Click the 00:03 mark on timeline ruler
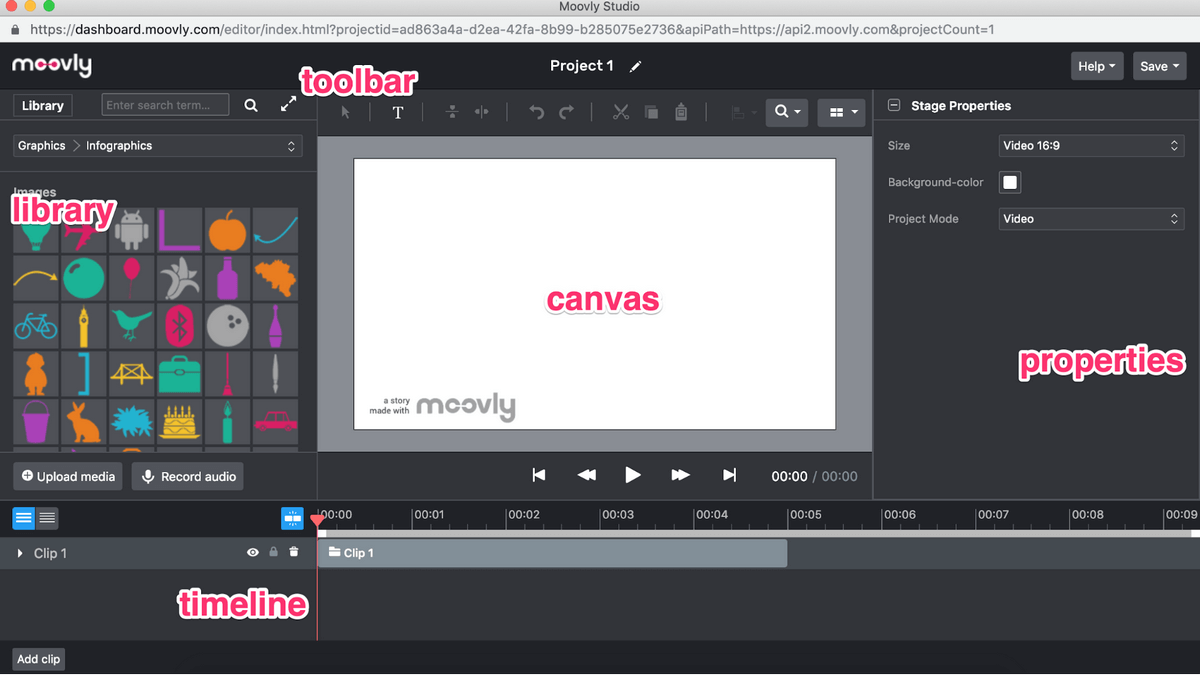 (620, 515)
